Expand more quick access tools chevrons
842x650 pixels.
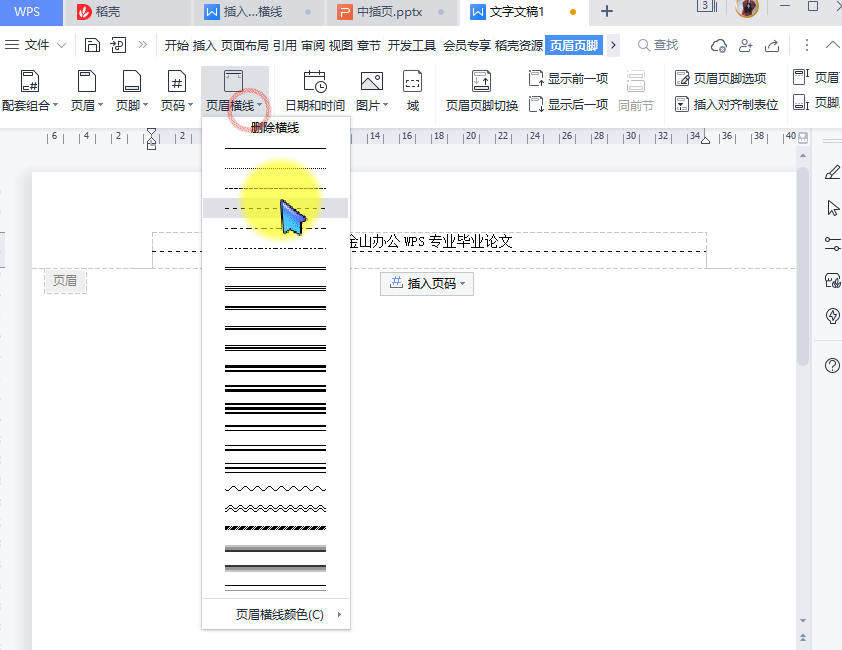tap(142, 45)
